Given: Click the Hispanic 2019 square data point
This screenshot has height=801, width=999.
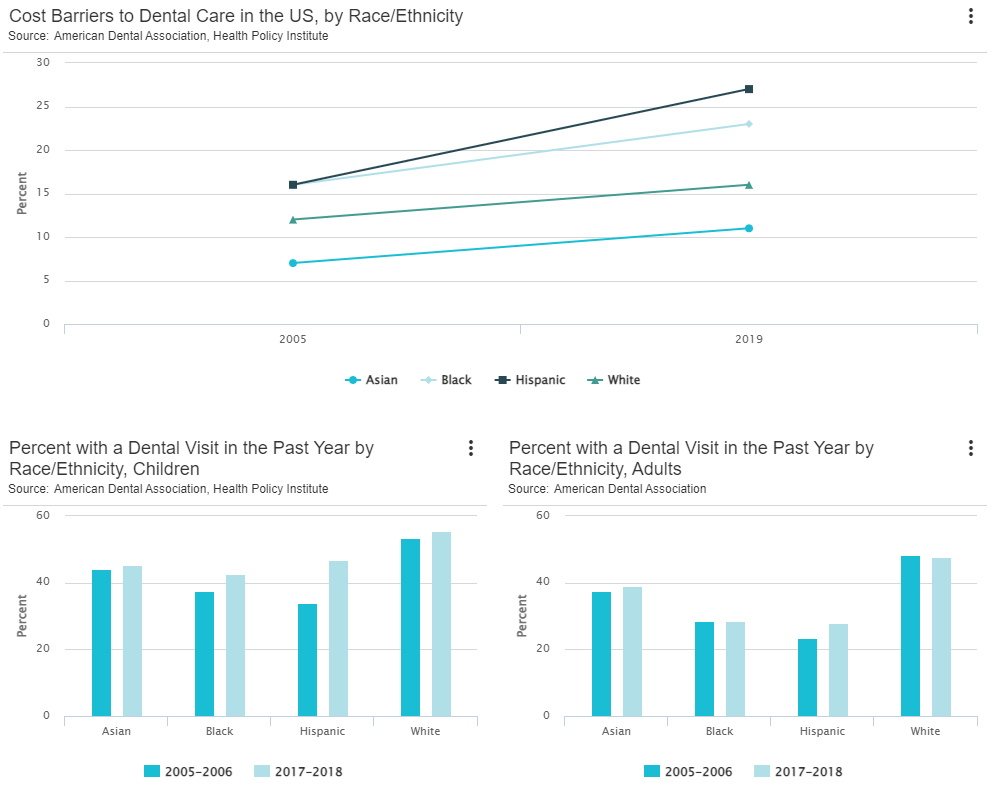Looking at the screenshot, I should tap(749, 89).
